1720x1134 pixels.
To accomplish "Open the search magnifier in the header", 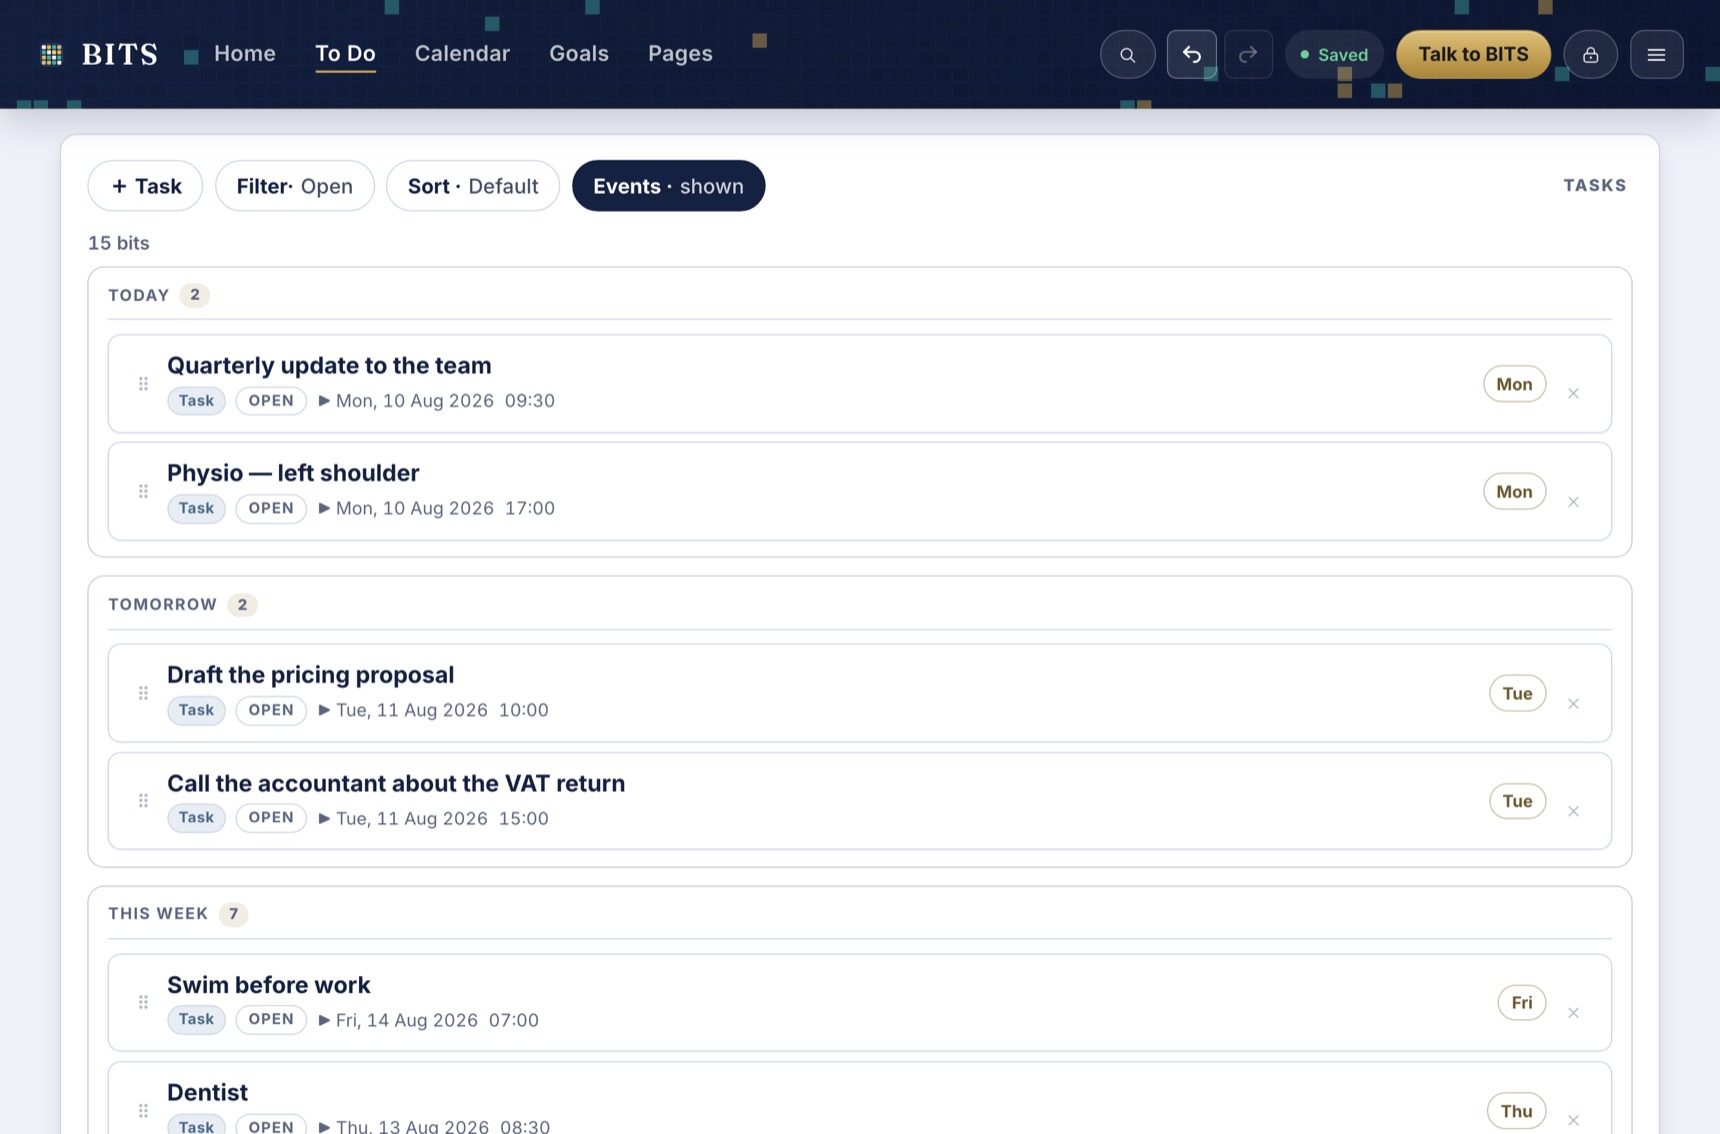I will 1127,54.
